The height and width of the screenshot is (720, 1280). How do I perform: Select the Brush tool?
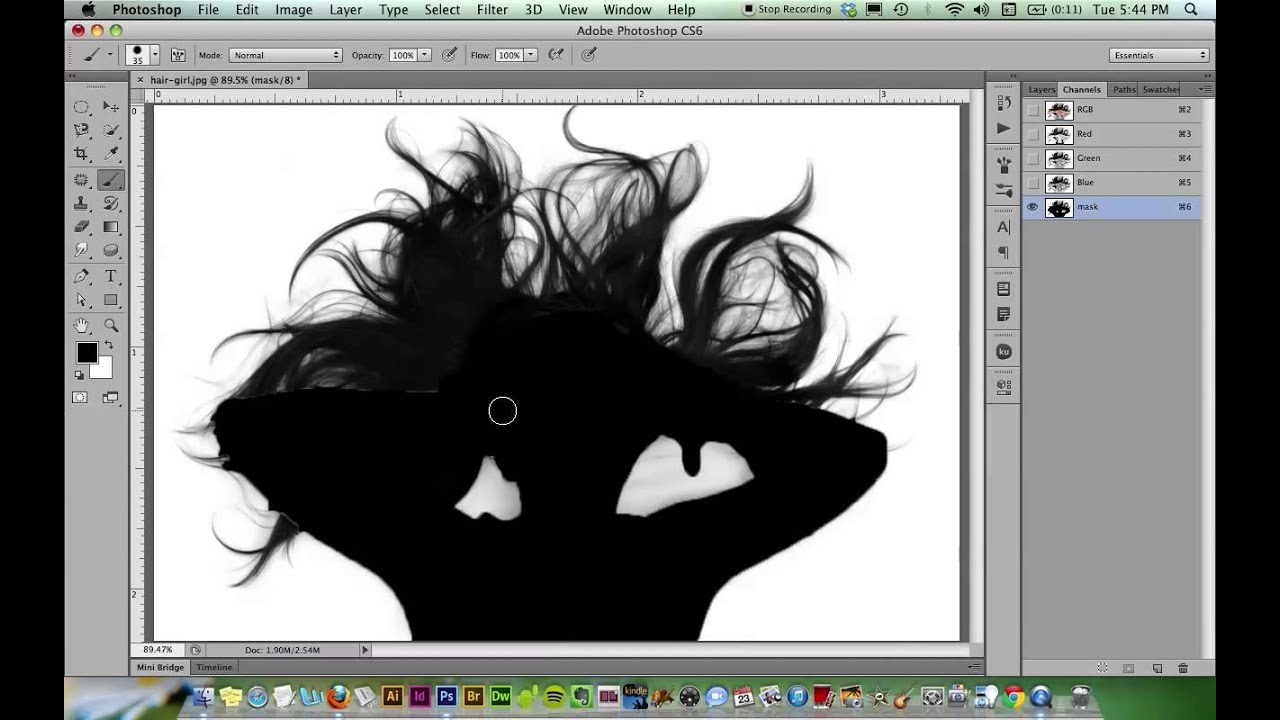pos(112,180)
